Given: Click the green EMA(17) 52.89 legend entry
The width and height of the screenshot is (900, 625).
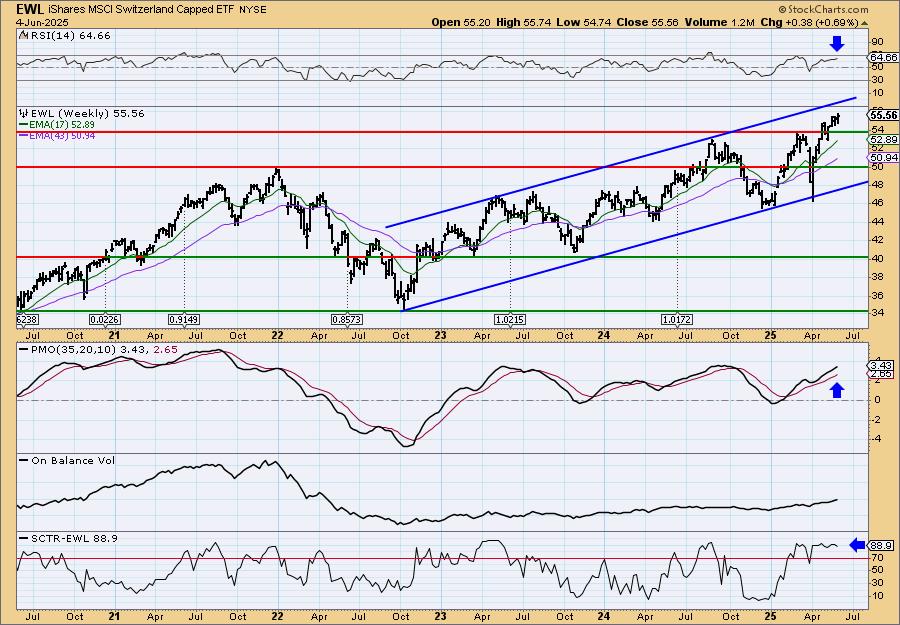Looking at the screenshot, I should click(x=57, y=125).
